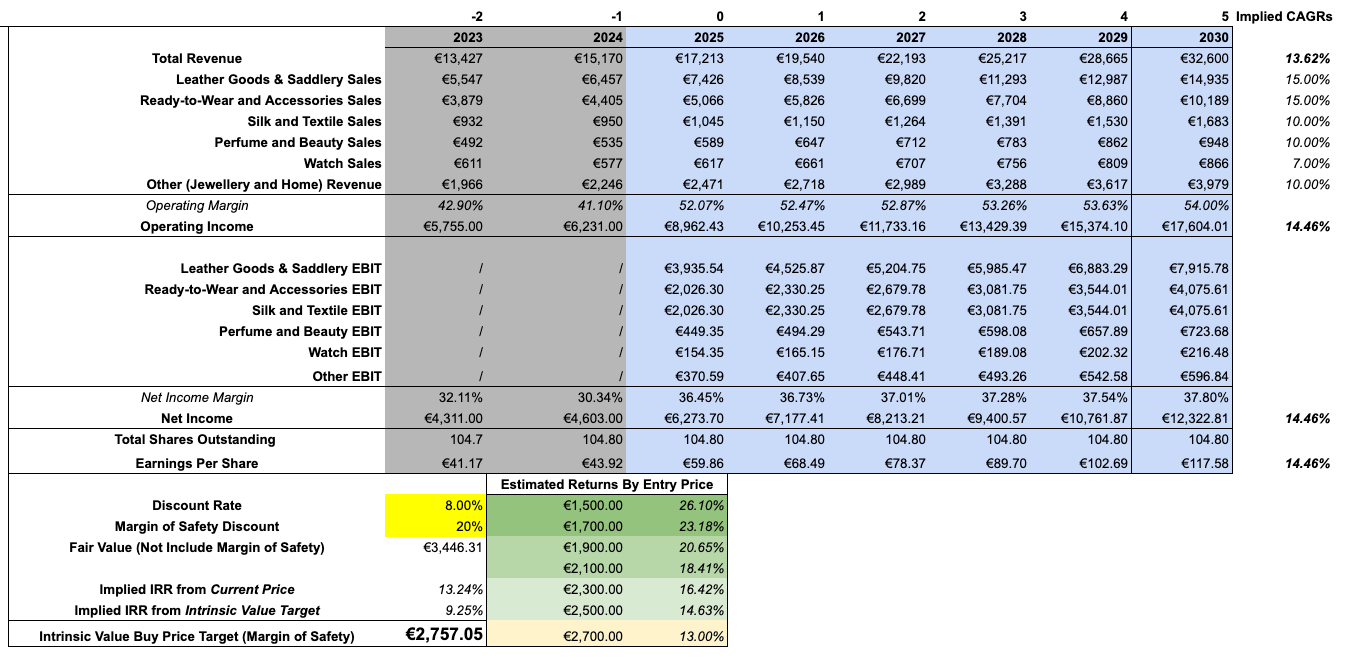Select the Total Revenue row label

tap(196, 58)
